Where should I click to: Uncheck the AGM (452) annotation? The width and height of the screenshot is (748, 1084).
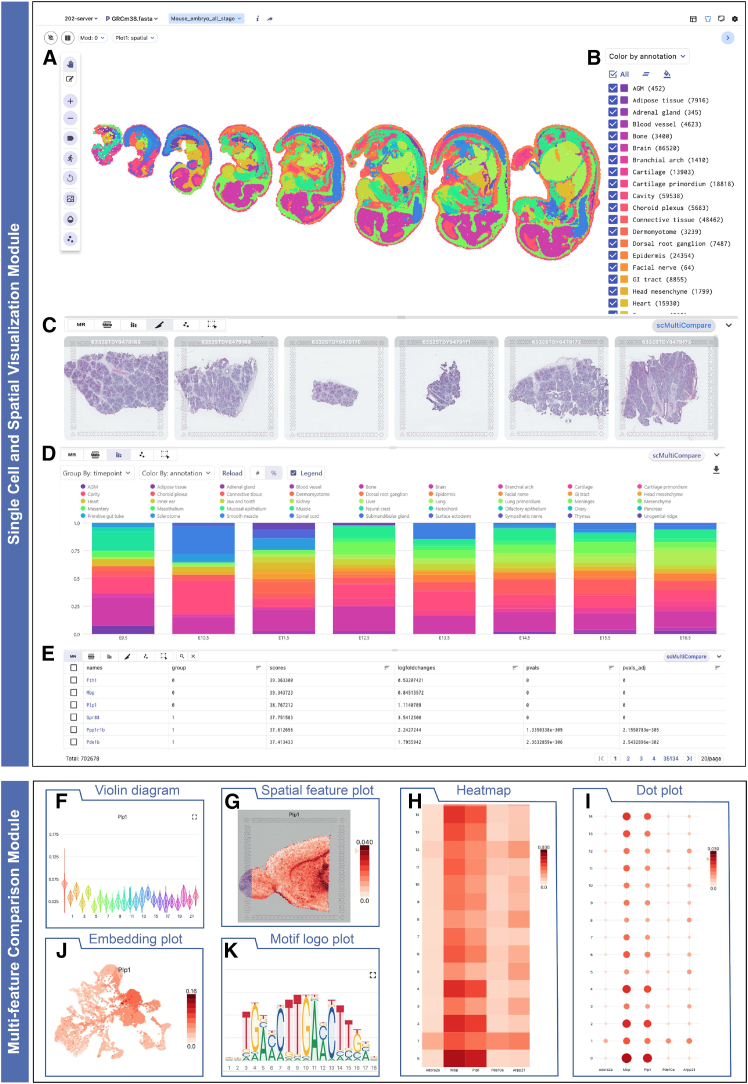click(613, 88)
